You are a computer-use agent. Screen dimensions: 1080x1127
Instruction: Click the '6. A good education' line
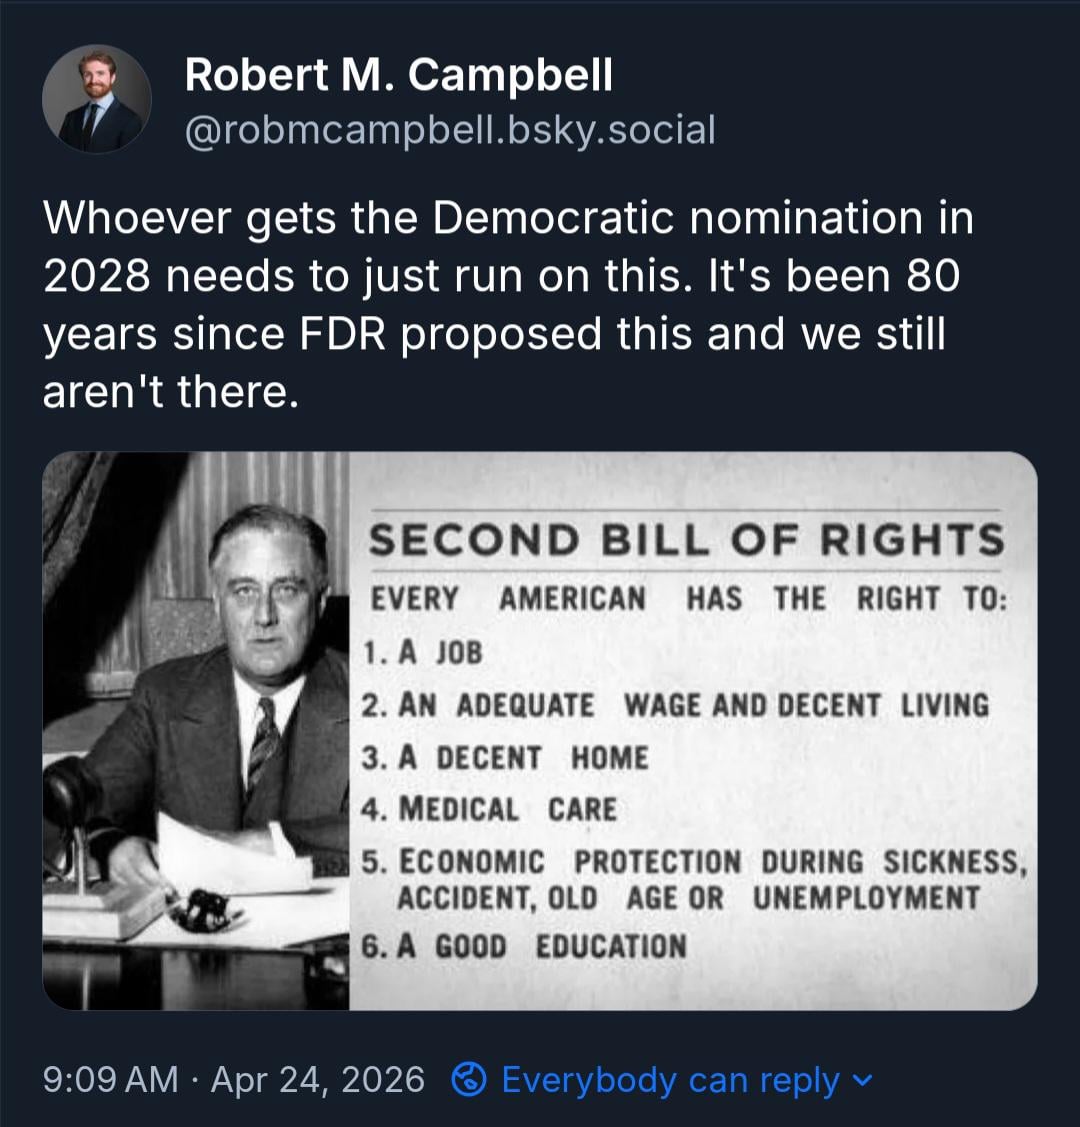click(x=524, y=946)
